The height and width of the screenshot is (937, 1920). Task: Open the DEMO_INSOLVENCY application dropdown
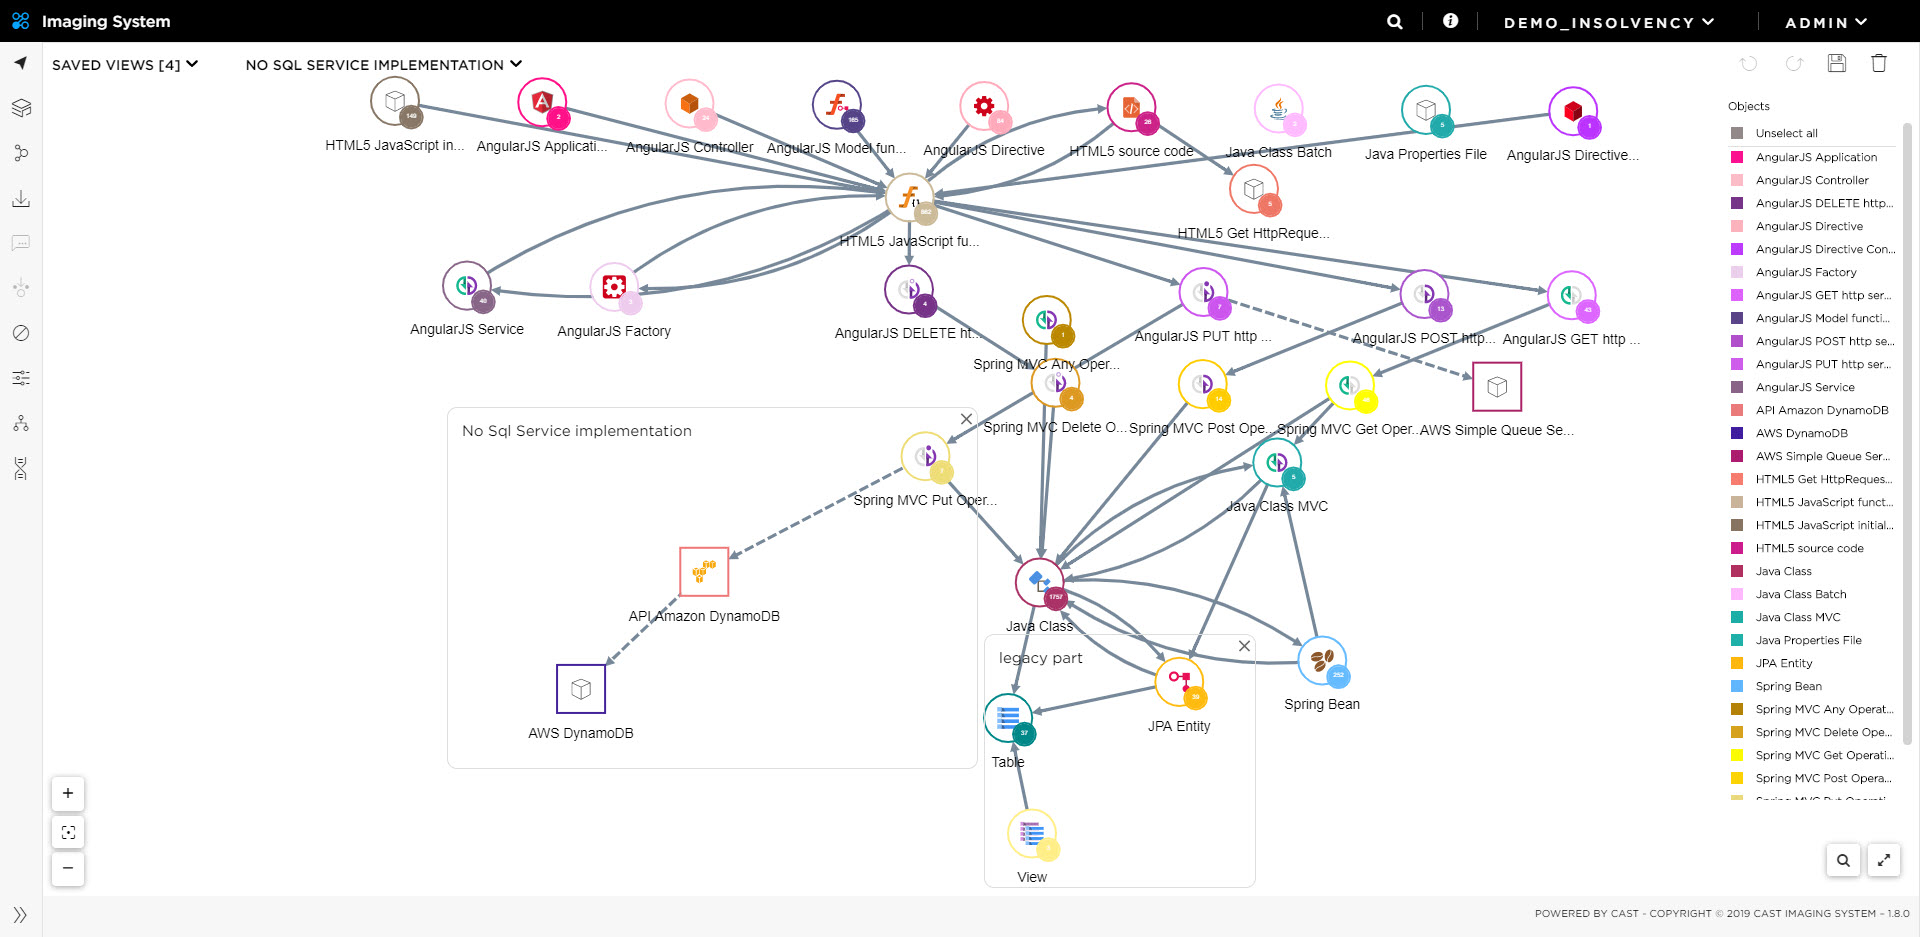click(1608, 22)
